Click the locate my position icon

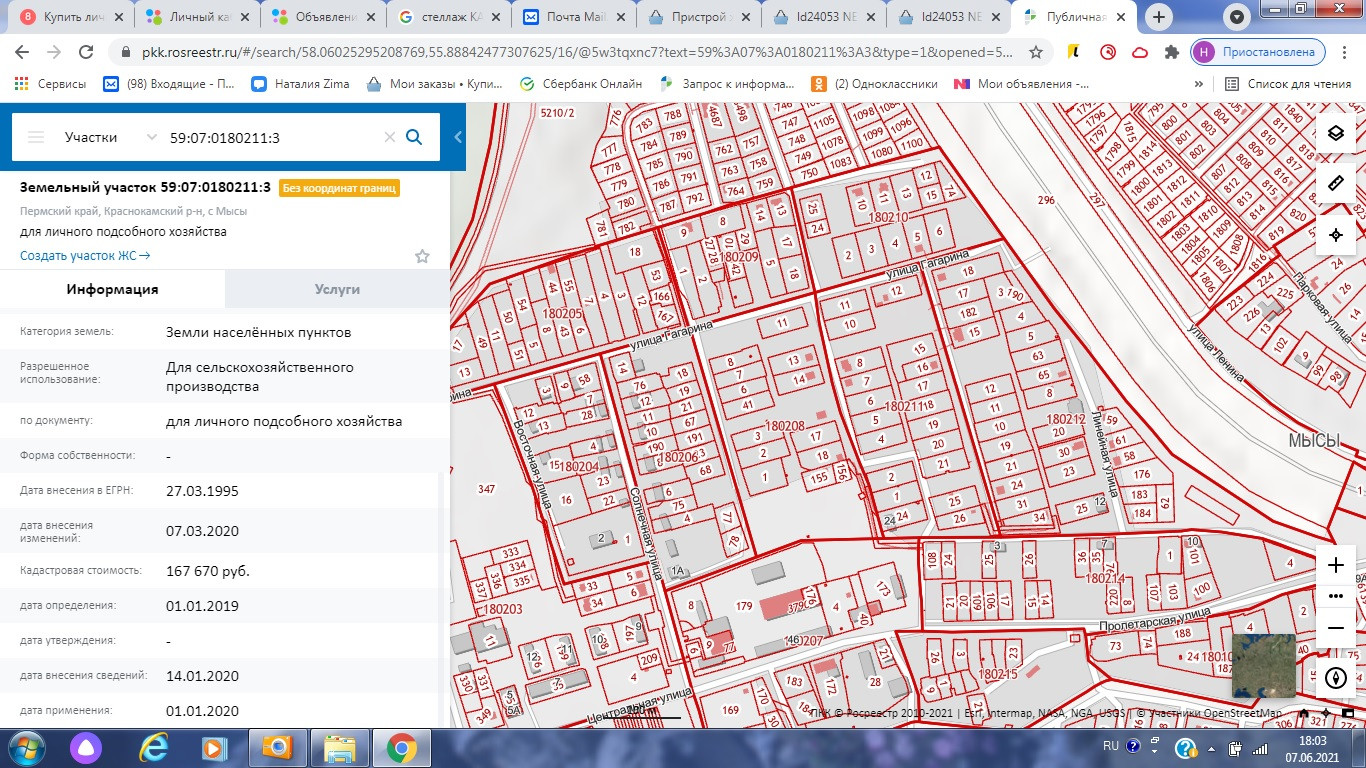(1335, 235)
